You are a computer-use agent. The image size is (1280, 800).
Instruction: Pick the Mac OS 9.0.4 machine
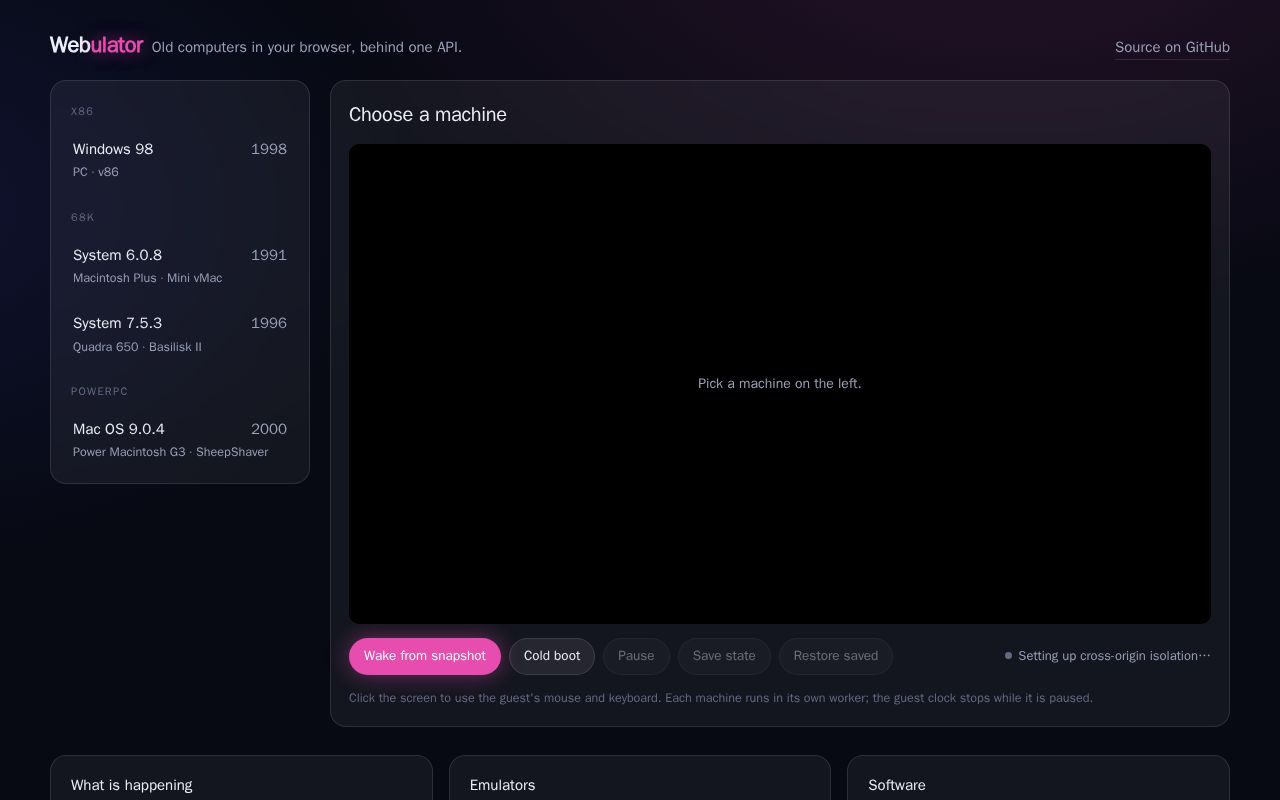pos(180,440)
